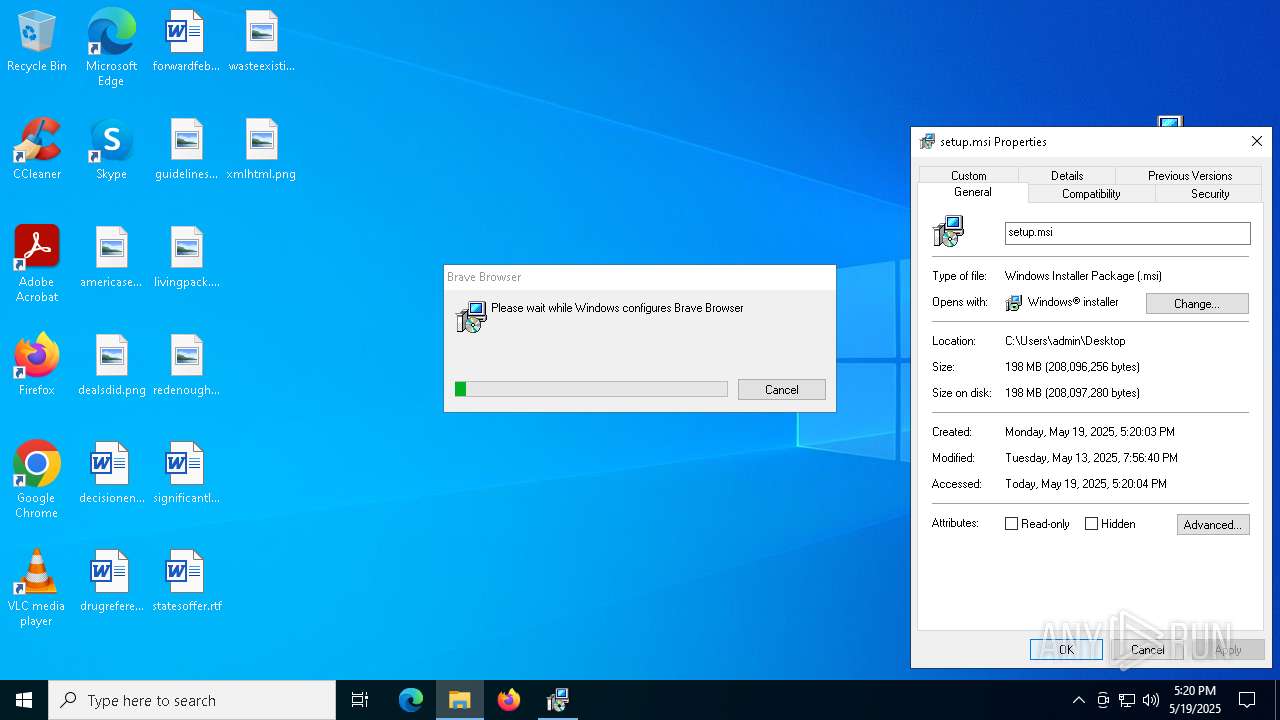
Task: Click the taskbar search box
Action: 192,700
